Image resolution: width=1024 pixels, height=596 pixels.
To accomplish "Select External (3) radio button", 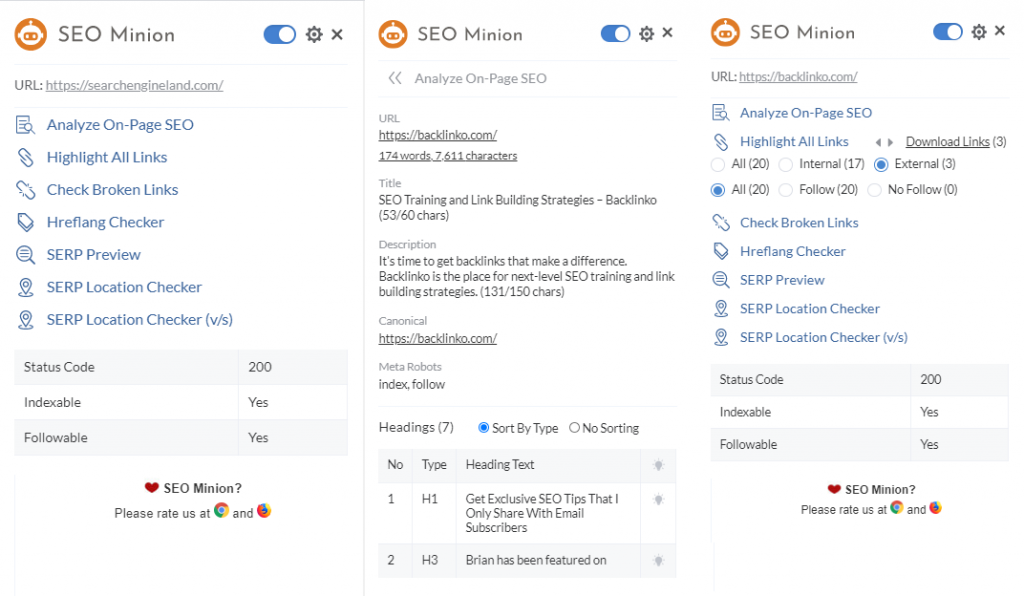I will 881,165.
